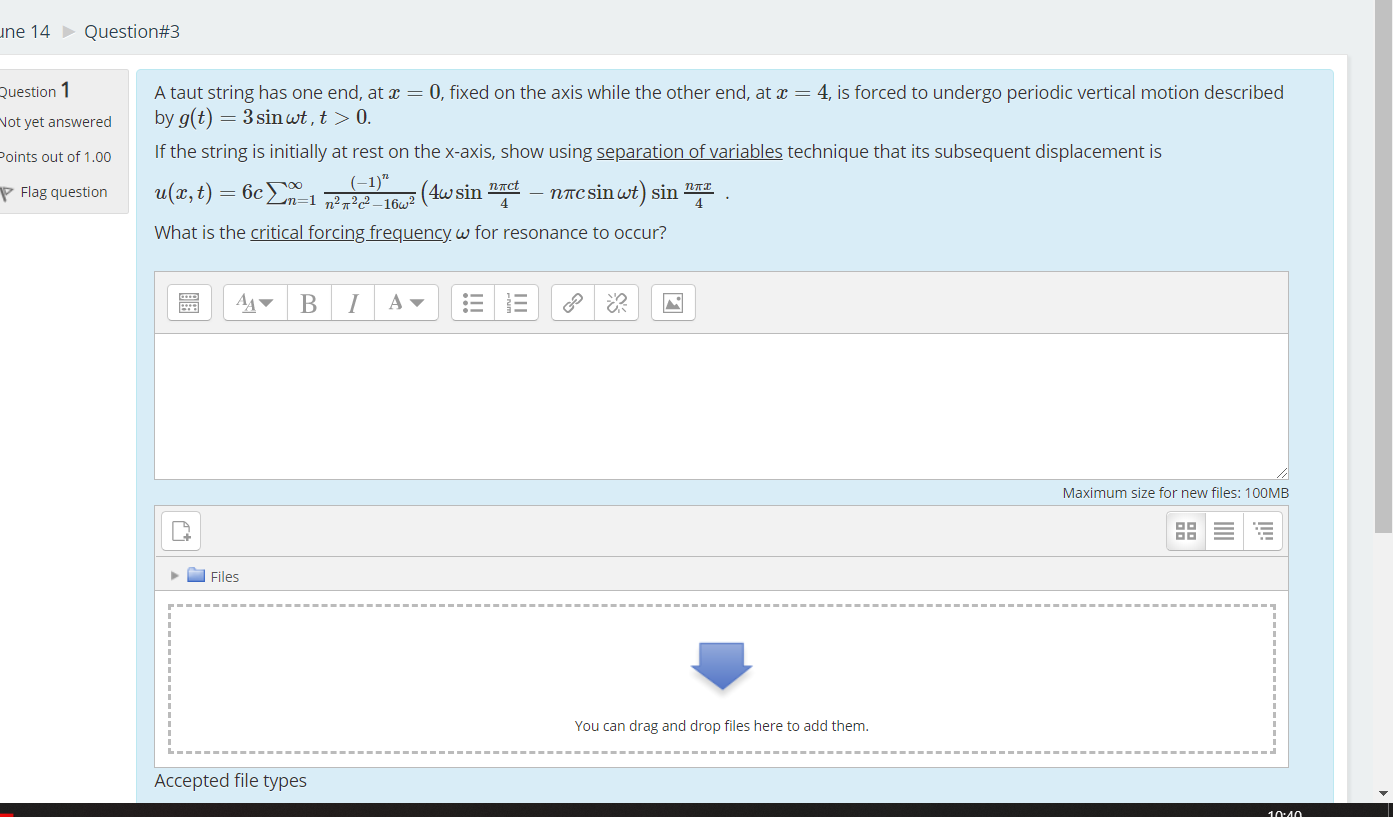Add a file using the add-file icon
Image resolution: width=1393 pixels, height=817 pixels.
pos(180,530)
